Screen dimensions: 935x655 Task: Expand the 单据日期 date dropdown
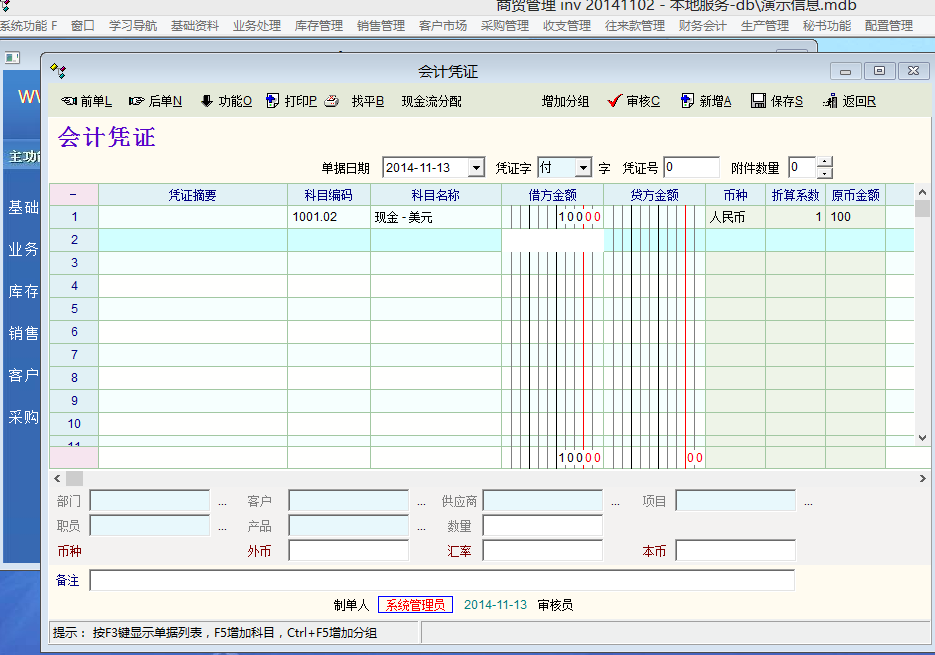475,168
